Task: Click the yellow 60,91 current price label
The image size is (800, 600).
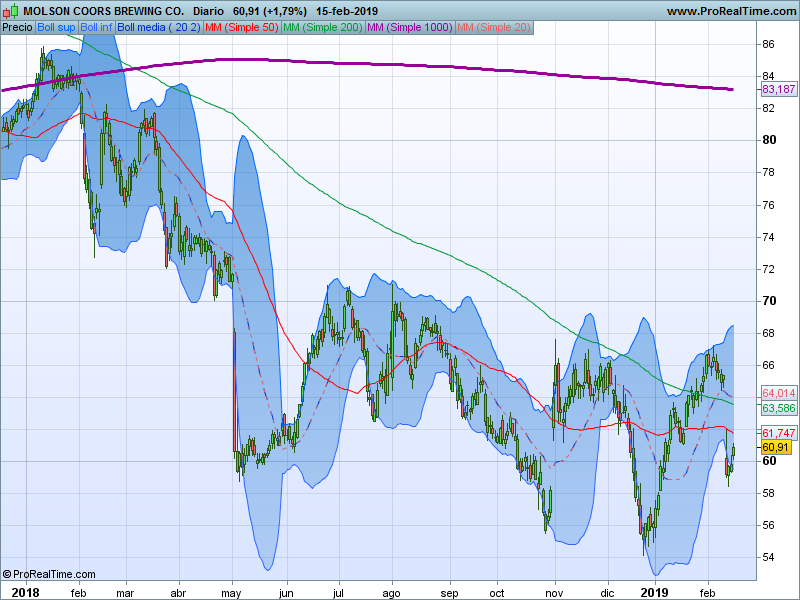Action: pos(776,447)
